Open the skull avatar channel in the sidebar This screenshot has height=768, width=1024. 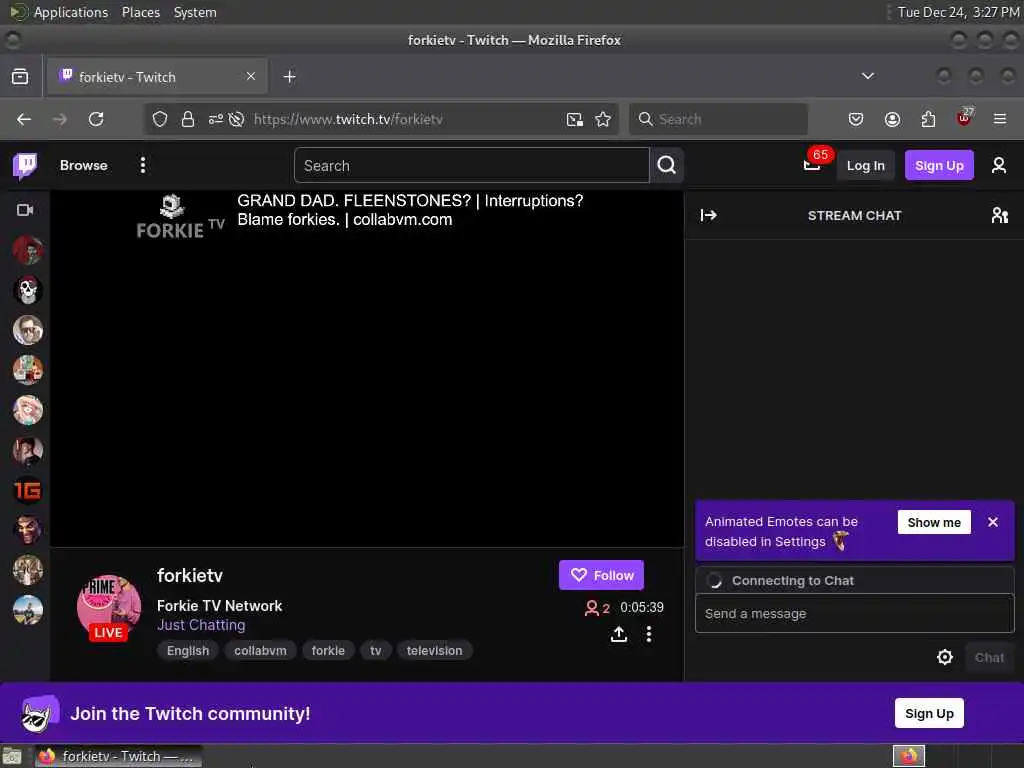point(27,290)
